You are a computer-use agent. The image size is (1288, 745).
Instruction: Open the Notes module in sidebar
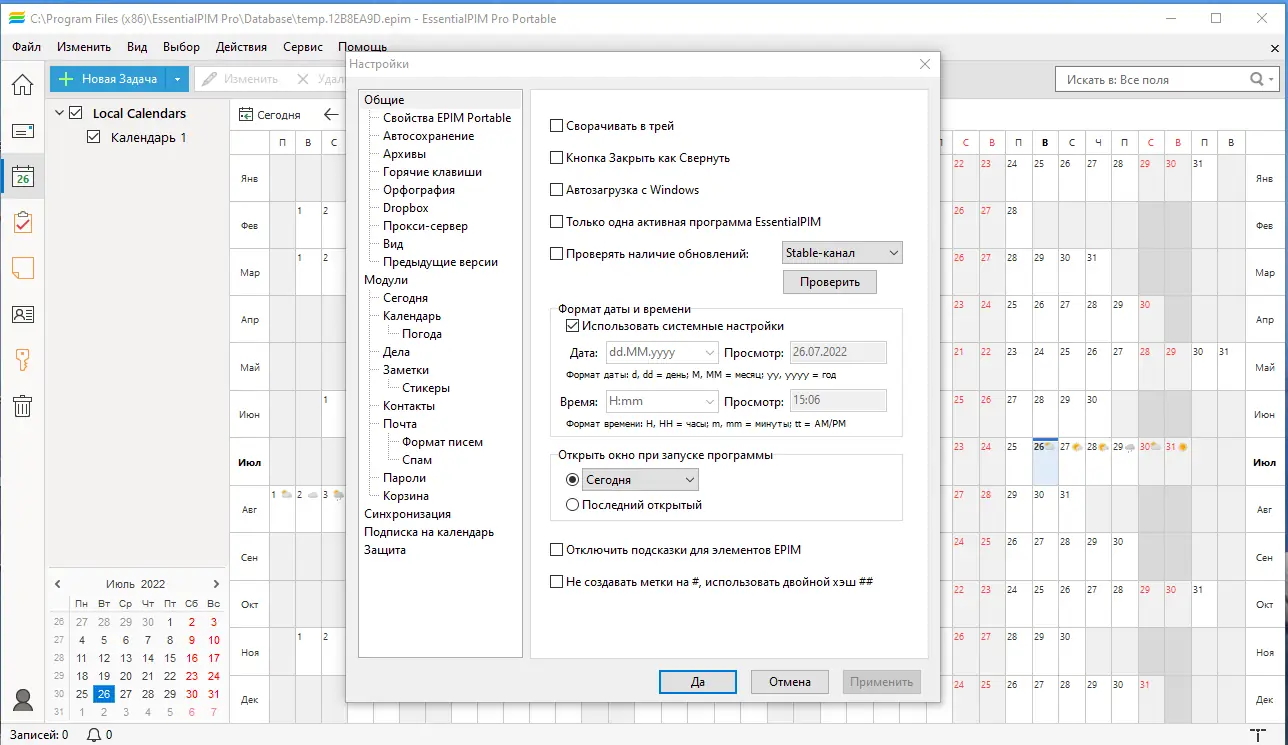tap(22, 268)
